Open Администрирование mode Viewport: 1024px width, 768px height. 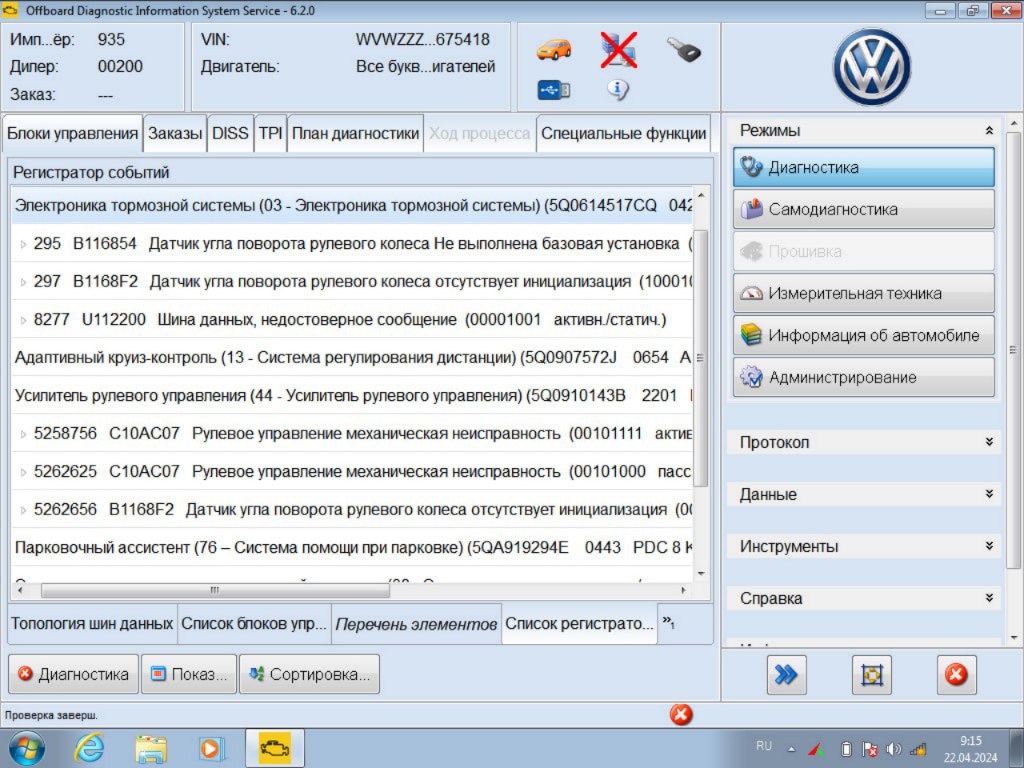(863, 377)
